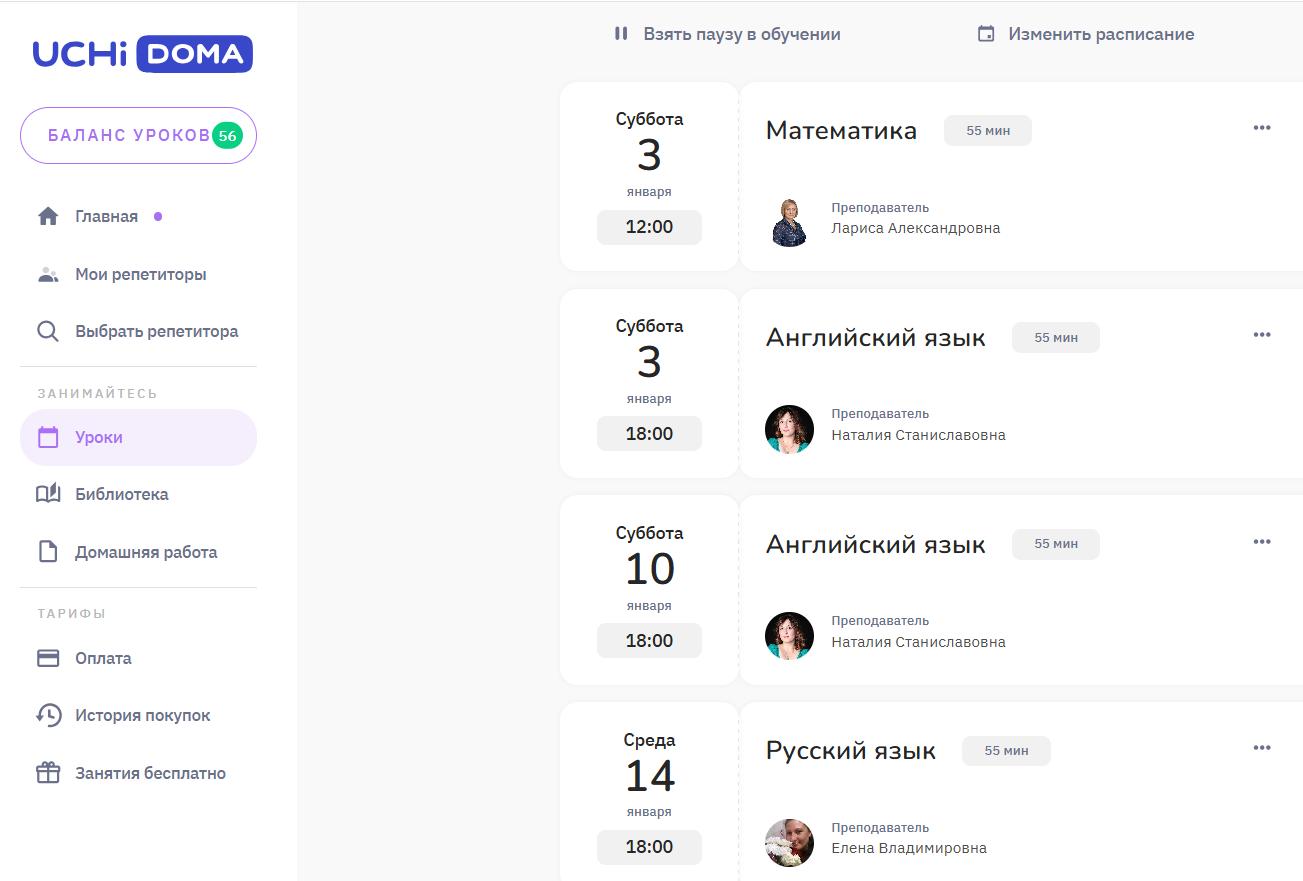Open the lesson balance button
The height and width of the screenshot is (881, 1303).
(138, 135)
